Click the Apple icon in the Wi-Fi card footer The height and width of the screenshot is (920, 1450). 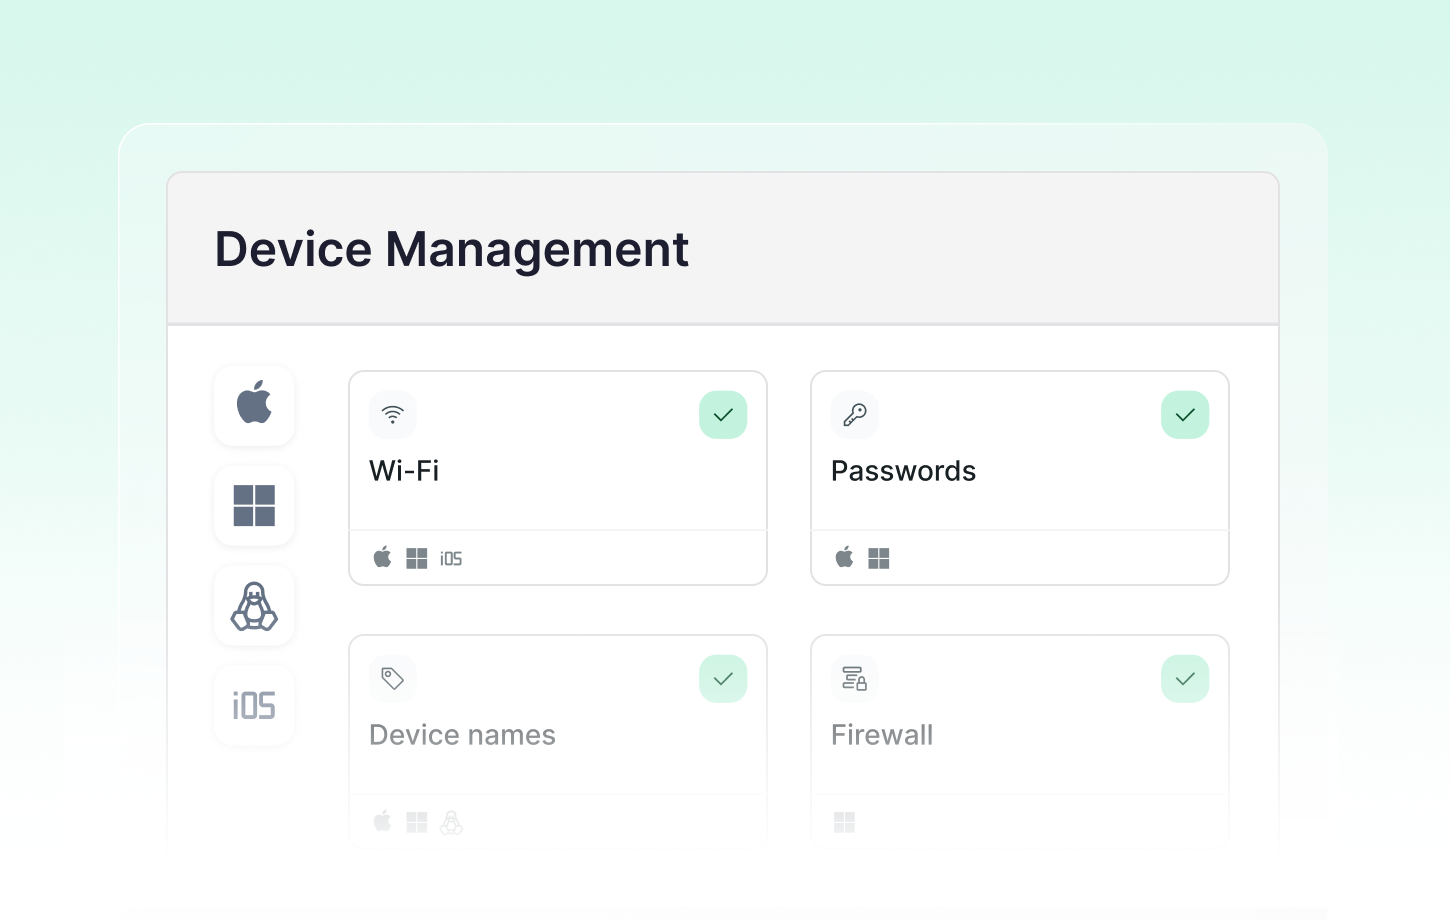coord(381,557)
